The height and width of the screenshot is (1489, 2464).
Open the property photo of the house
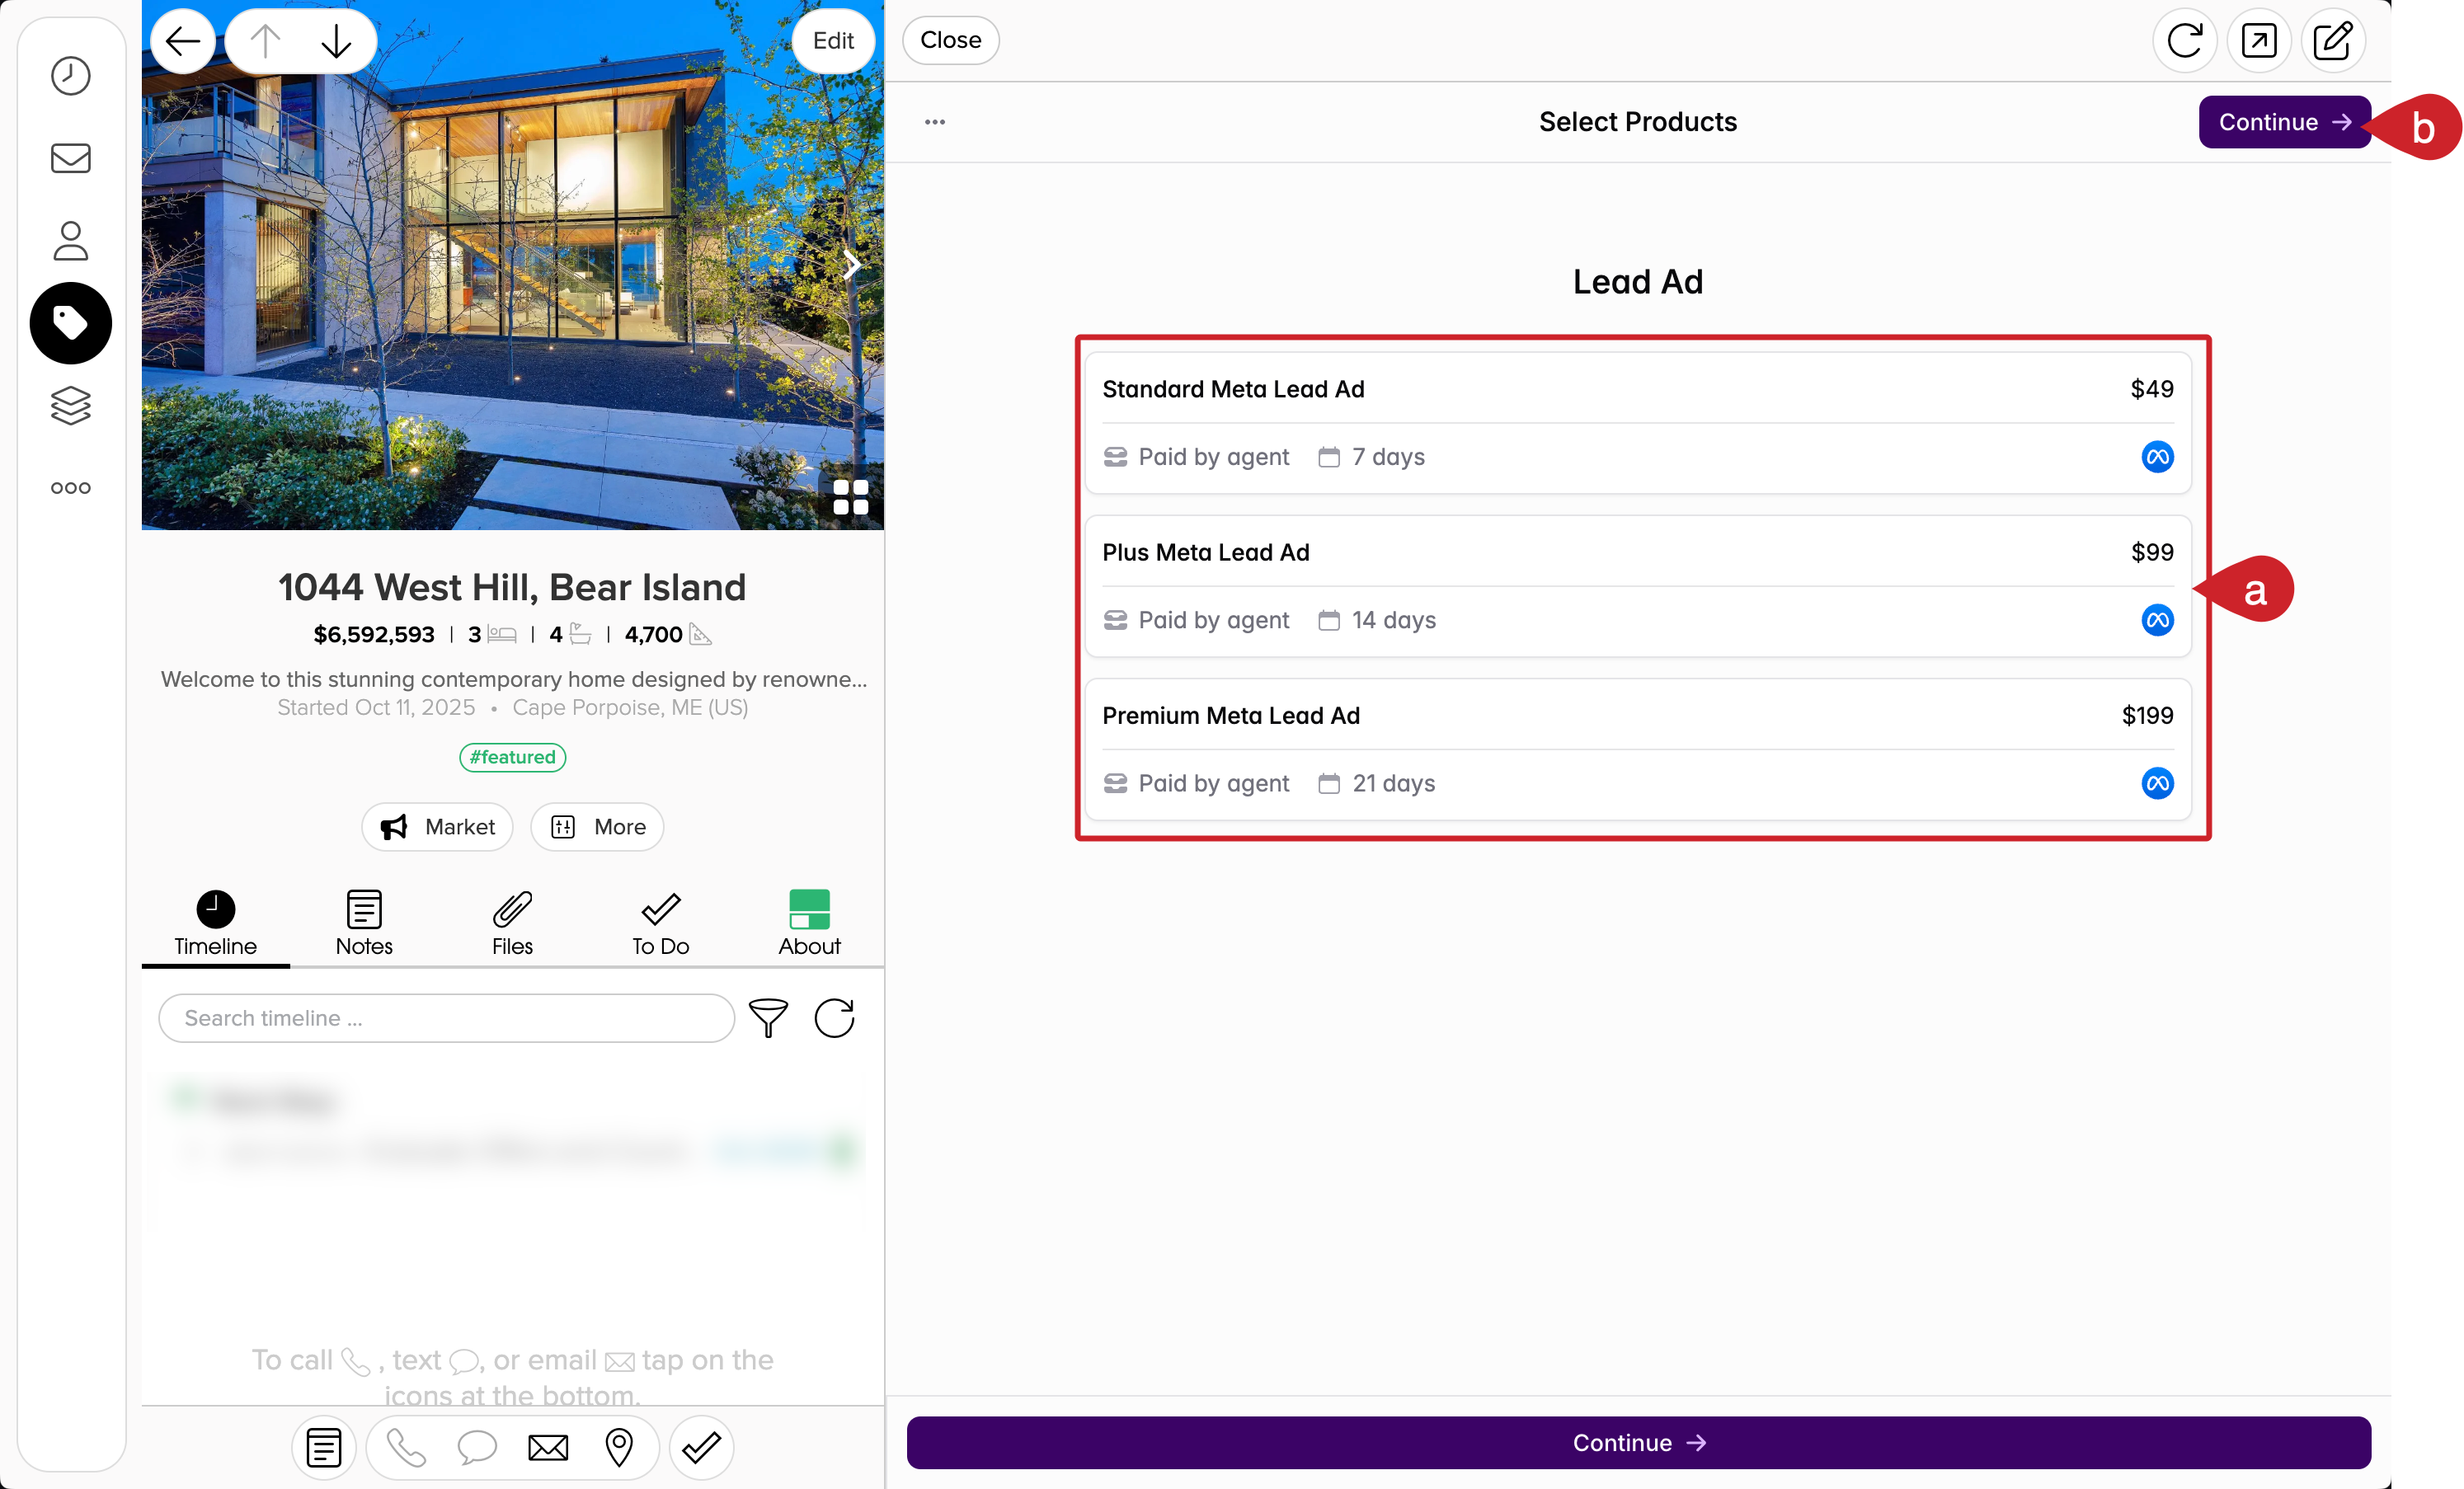[x=512, y=265]
